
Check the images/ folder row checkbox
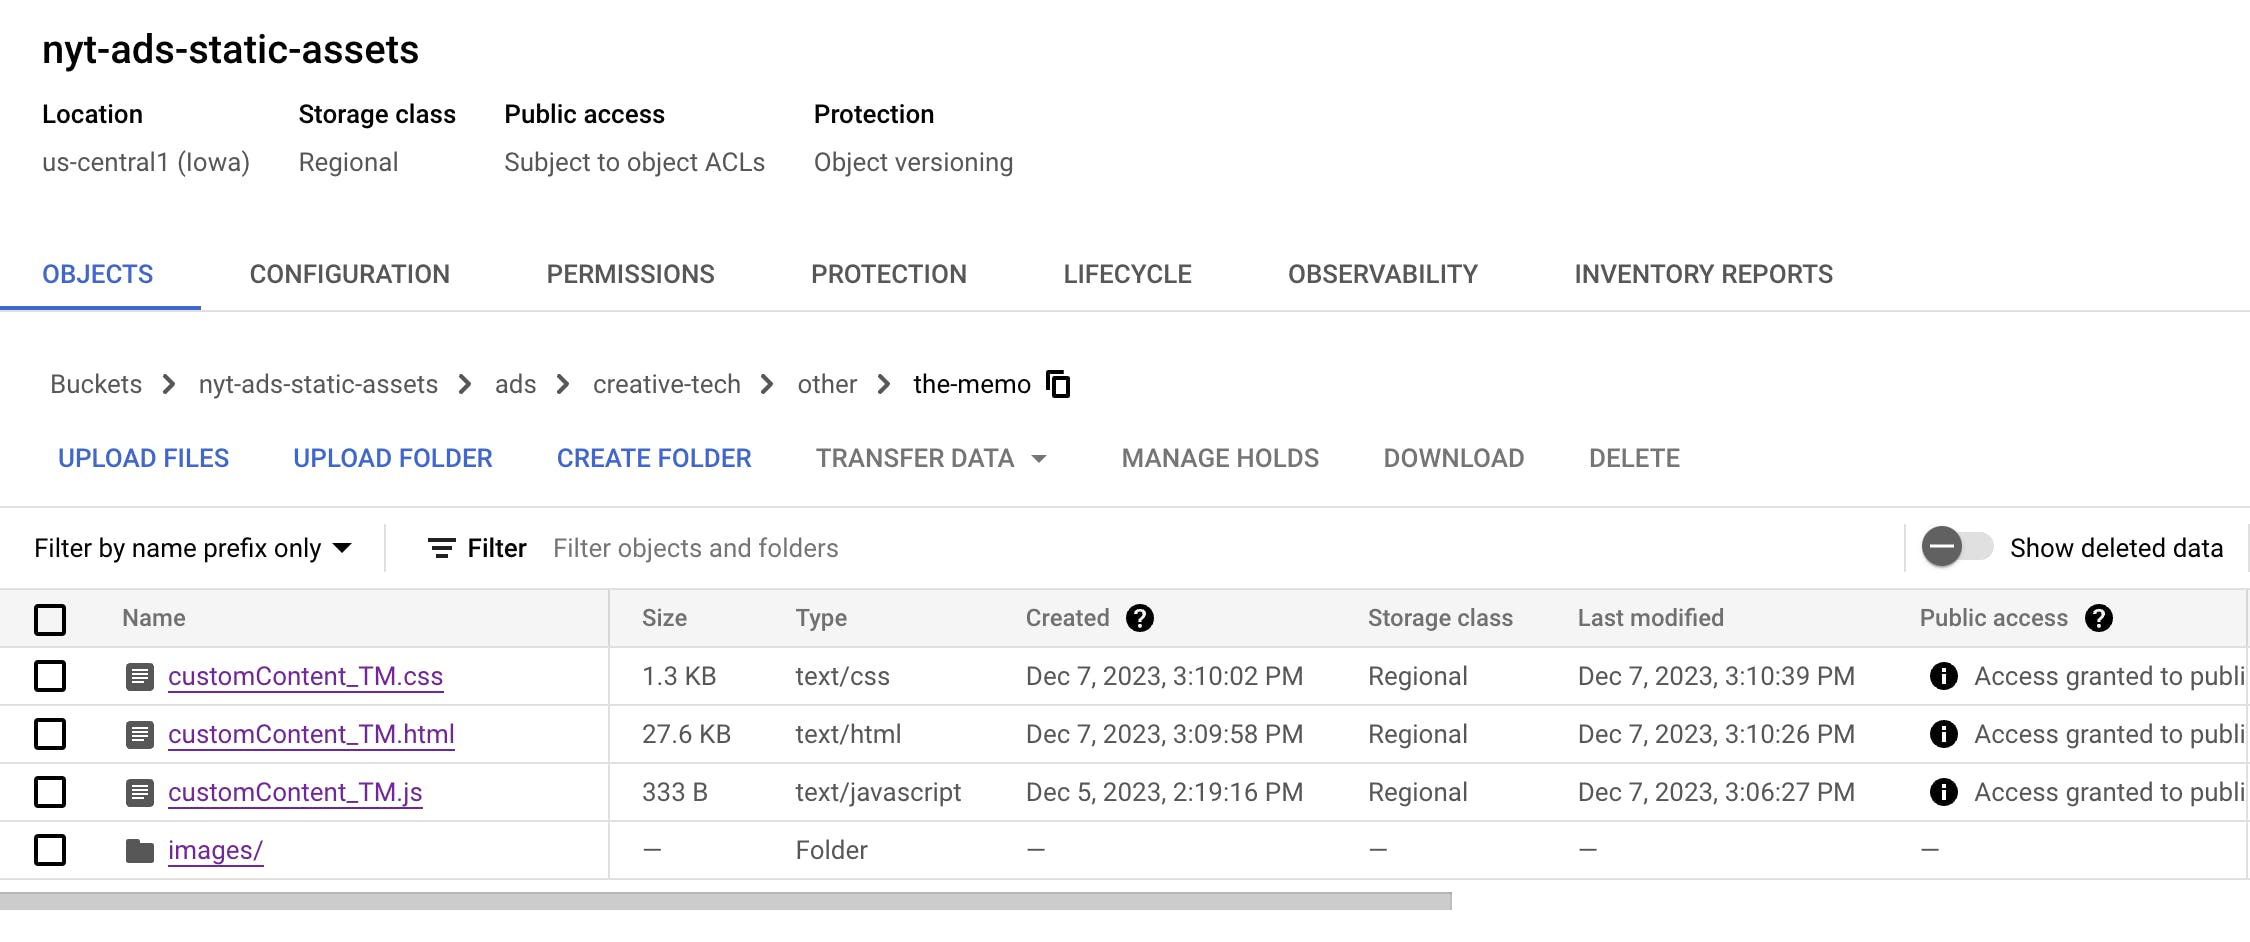50,850
